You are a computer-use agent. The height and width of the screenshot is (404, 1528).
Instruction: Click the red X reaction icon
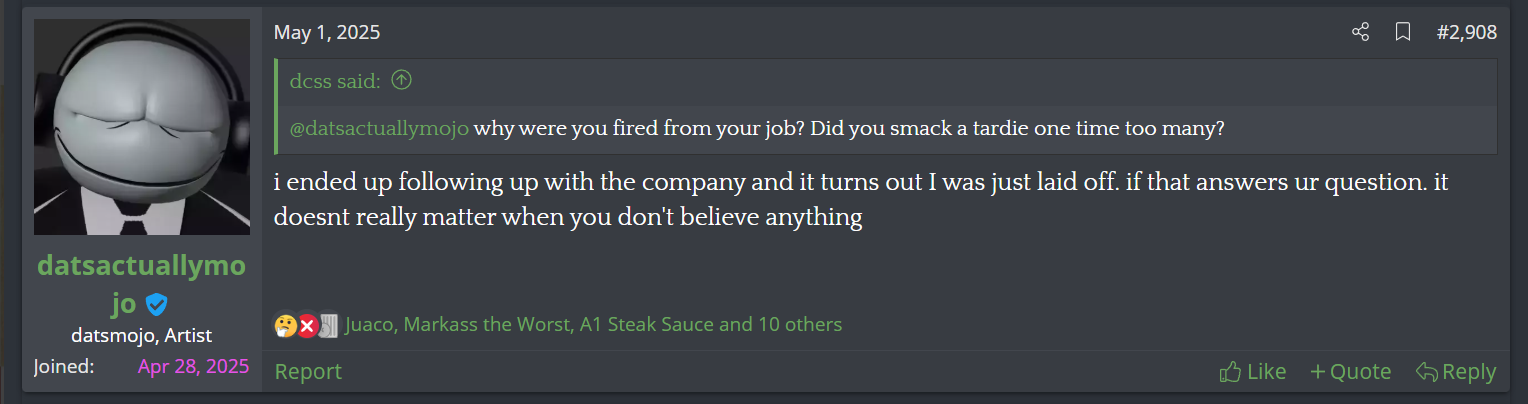click(307, 325)
